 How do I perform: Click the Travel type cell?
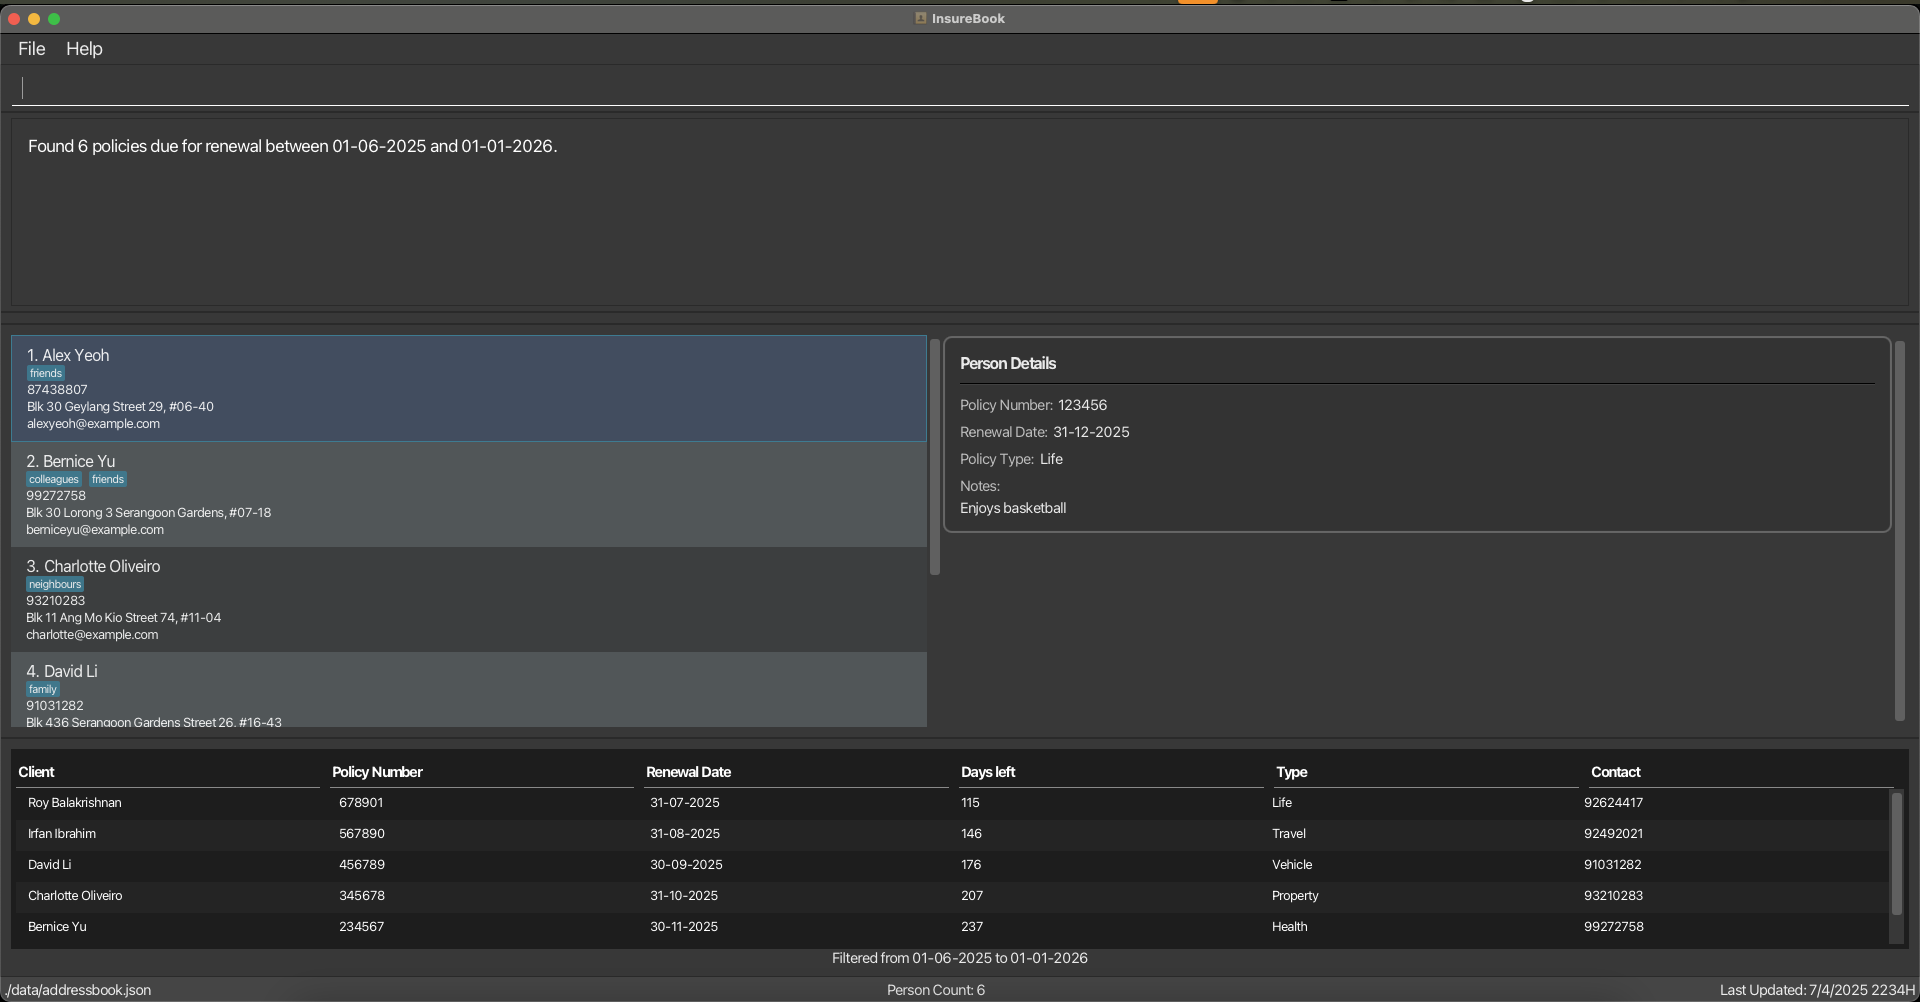pyautogui.click(x=1289, y=834)
